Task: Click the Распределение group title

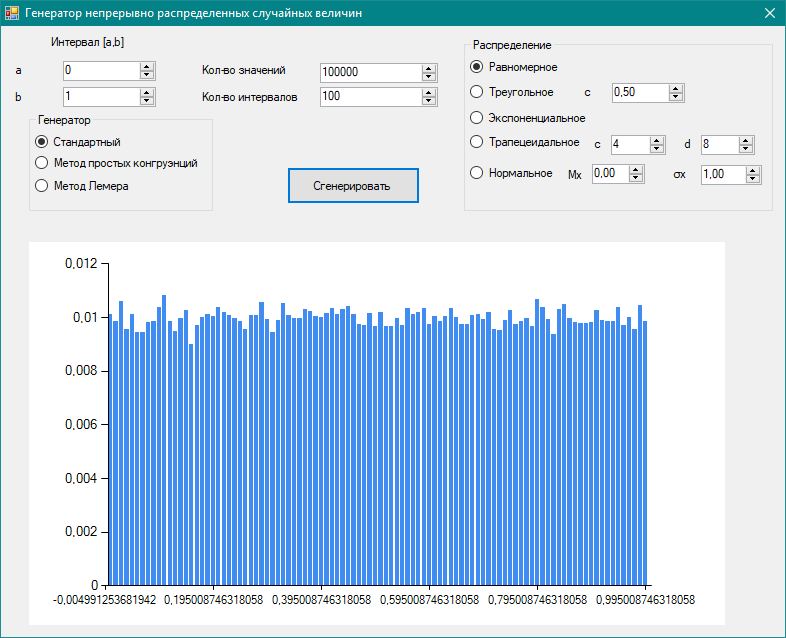Action: [512, 45]
